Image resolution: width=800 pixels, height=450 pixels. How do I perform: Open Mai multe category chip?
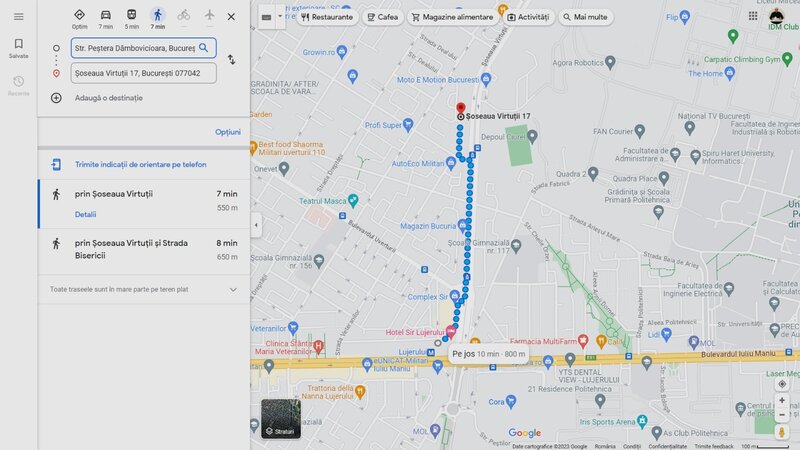585,17
